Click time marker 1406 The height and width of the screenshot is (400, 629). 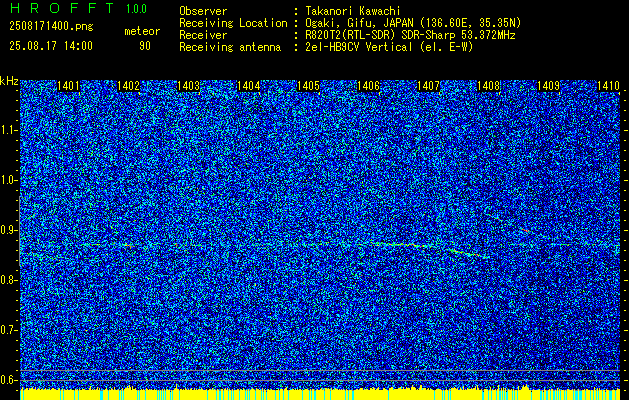pos(368,85)
